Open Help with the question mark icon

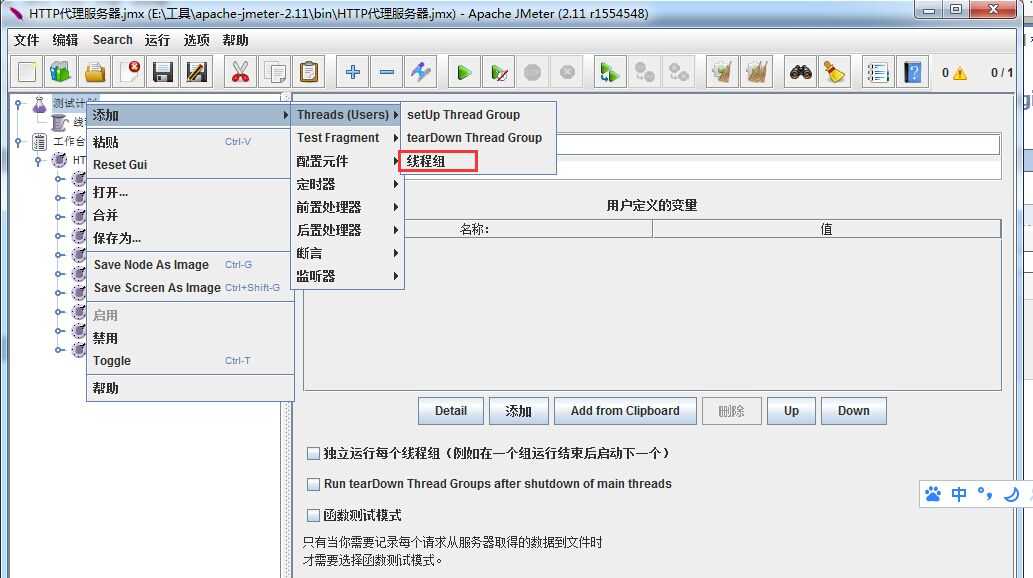(x=912, y=72)
